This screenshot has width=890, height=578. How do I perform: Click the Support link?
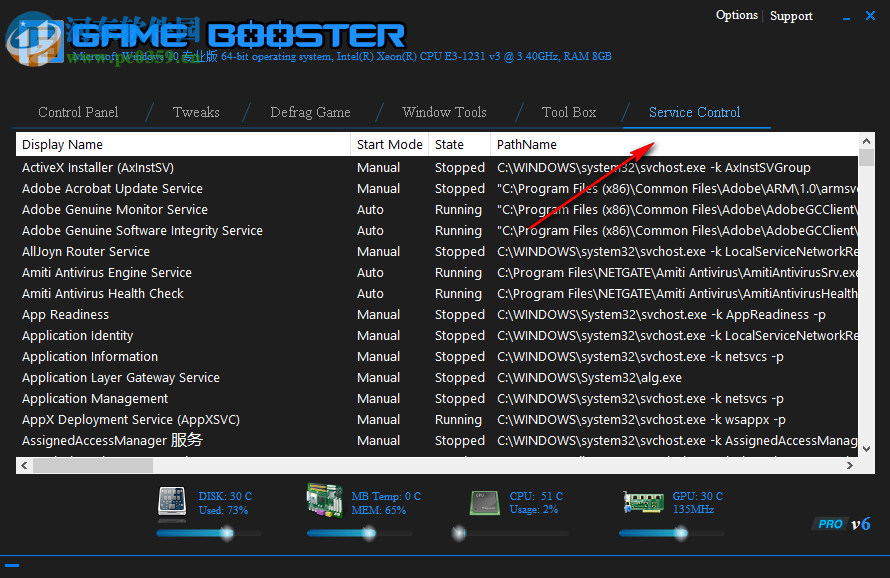791,15
